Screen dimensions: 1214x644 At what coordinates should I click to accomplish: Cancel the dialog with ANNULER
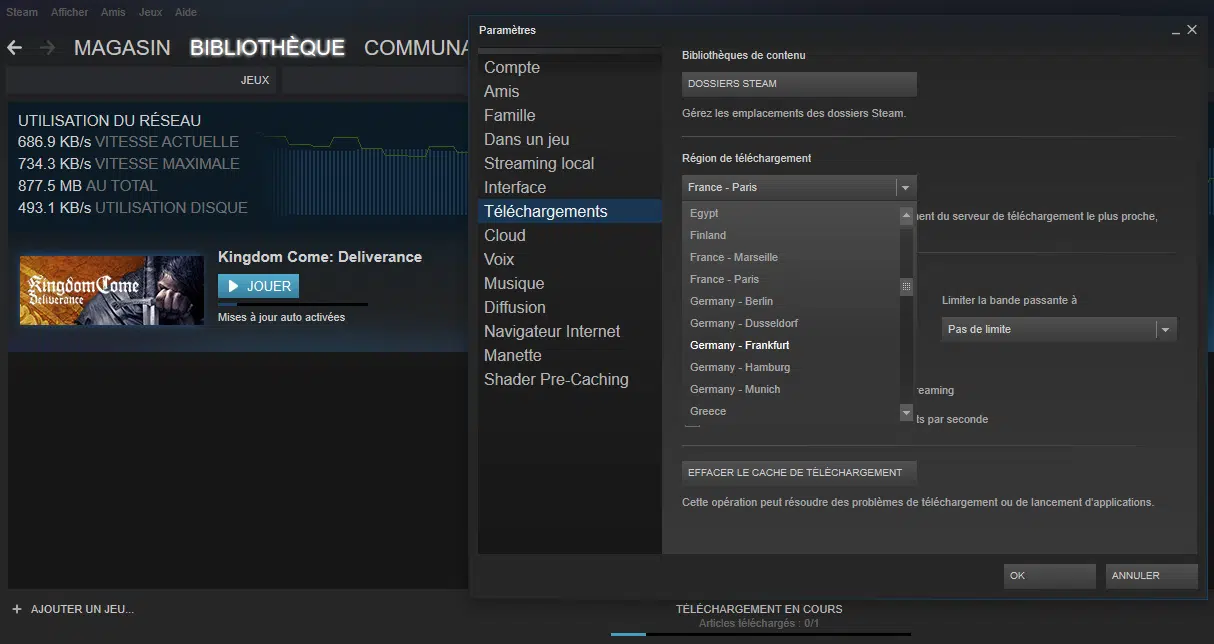[x=1152, y=576]
